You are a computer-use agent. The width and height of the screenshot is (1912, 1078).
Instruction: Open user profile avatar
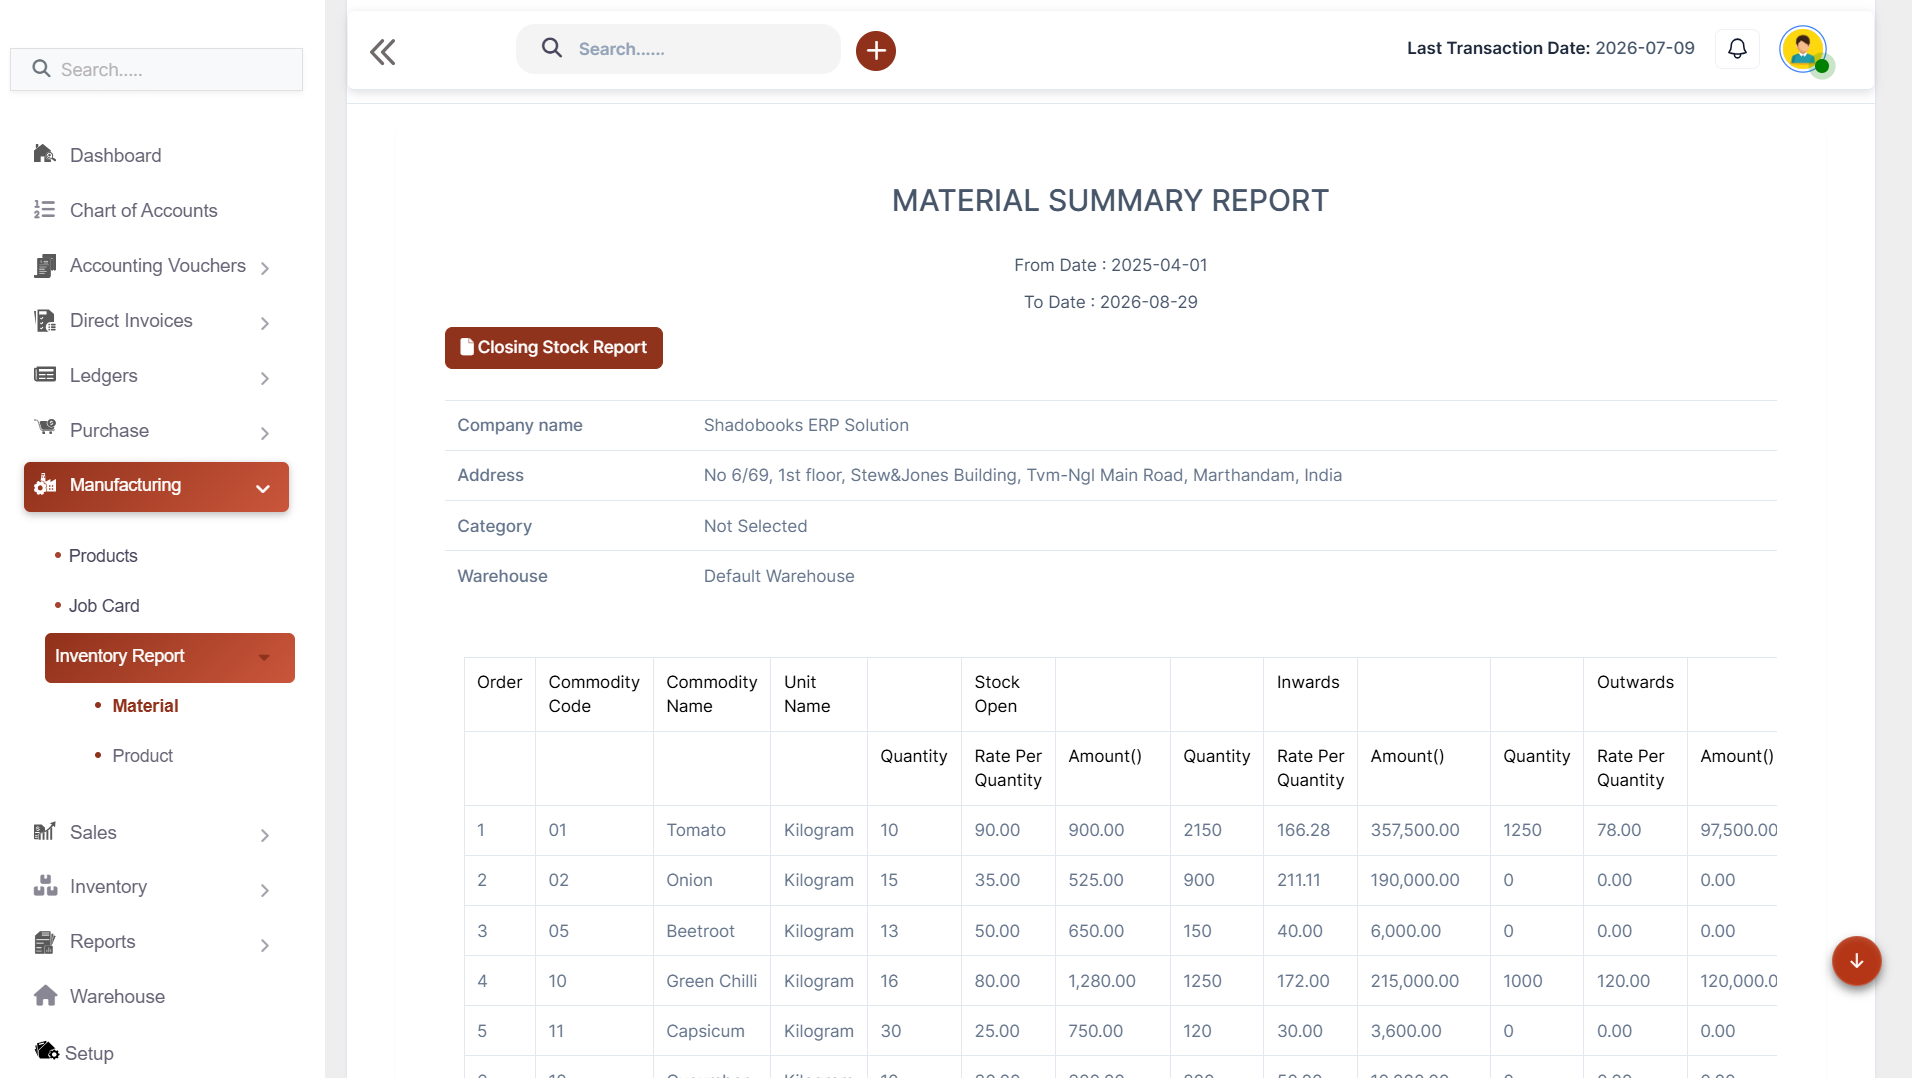coord(1803,49)
